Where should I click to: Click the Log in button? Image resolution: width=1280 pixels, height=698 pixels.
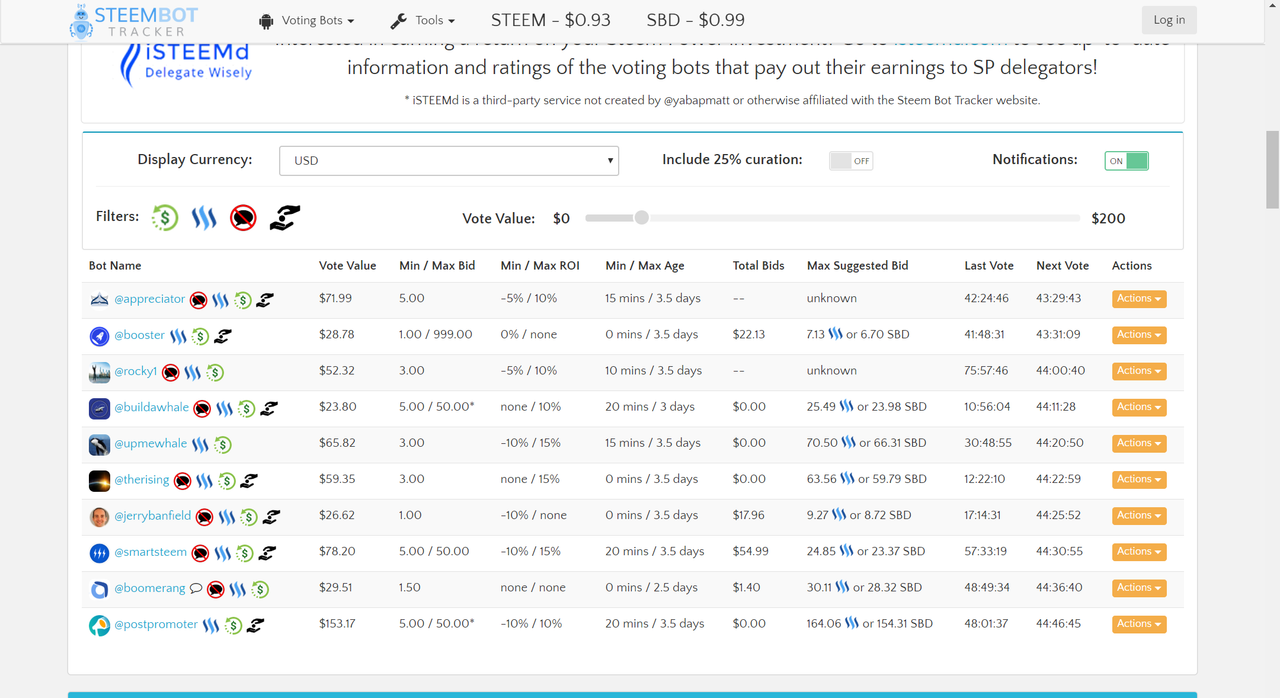click(x=1169, y=20)
